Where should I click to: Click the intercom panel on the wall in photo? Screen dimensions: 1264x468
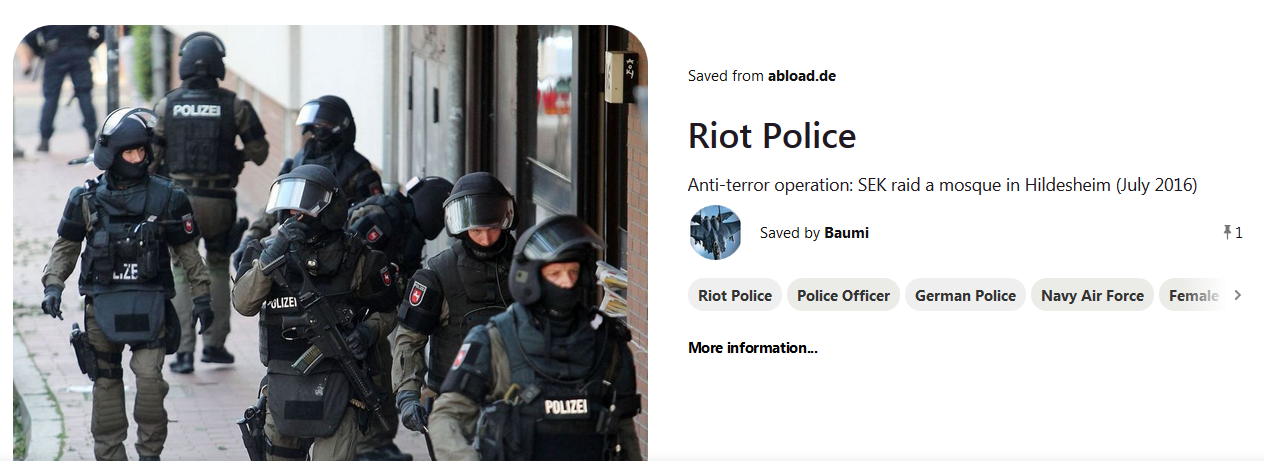[621, 77]
